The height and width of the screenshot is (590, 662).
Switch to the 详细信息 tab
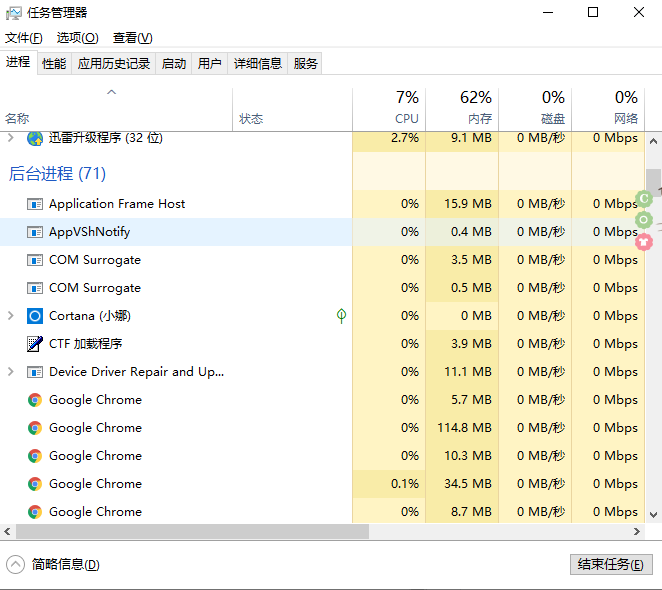(258, 63)
